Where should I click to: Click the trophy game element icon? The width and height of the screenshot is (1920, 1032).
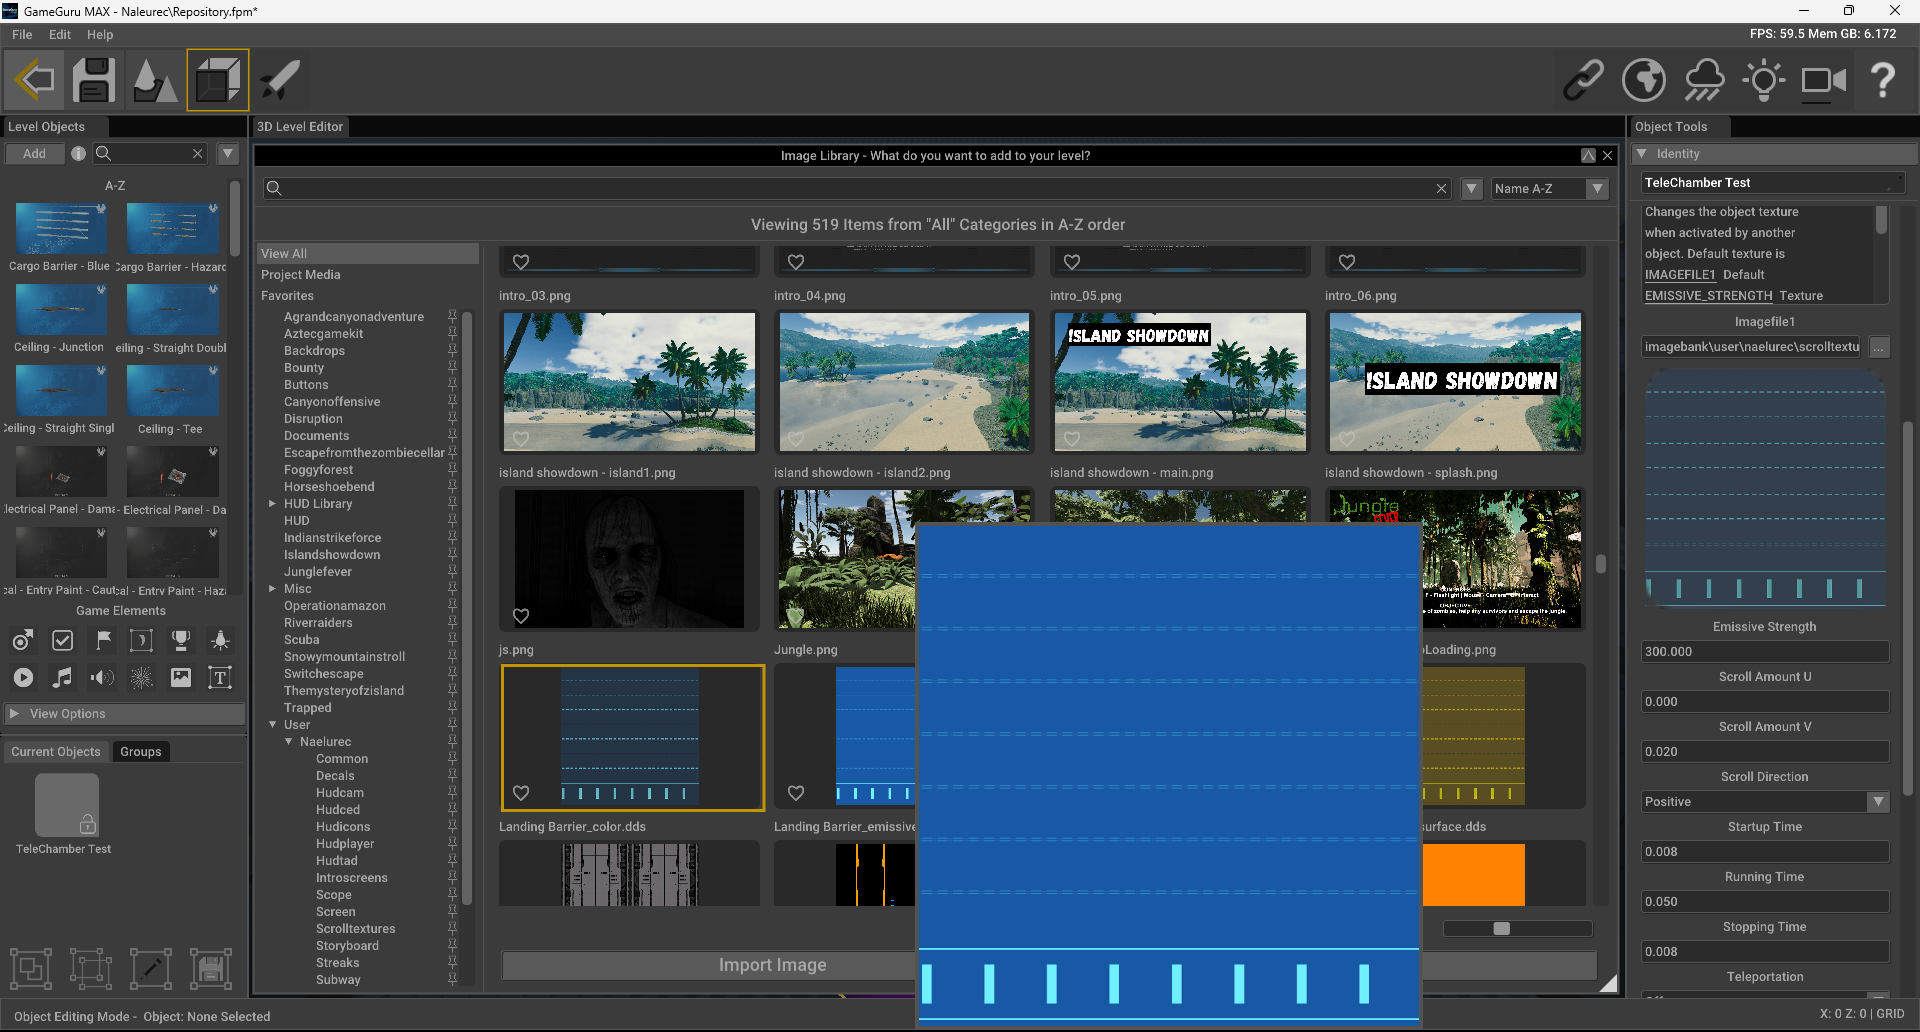(181, 640)
